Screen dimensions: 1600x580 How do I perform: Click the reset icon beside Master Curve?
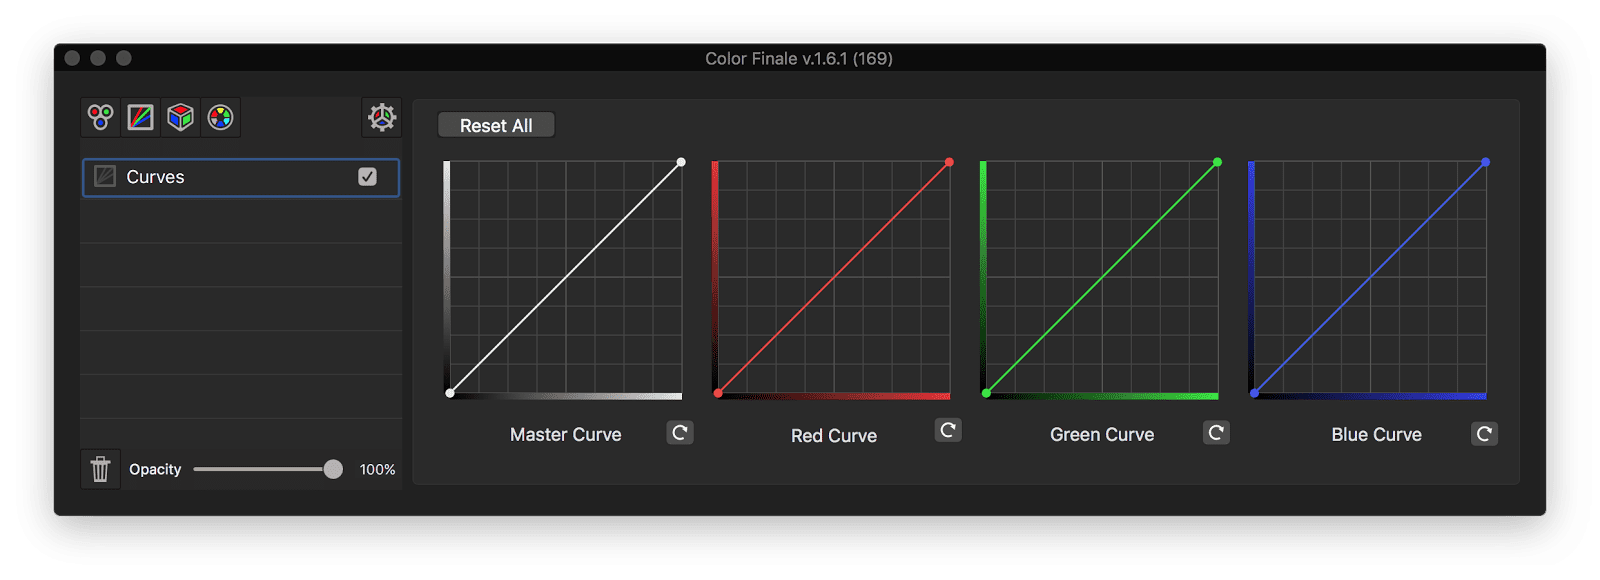[x=679, y=433]
